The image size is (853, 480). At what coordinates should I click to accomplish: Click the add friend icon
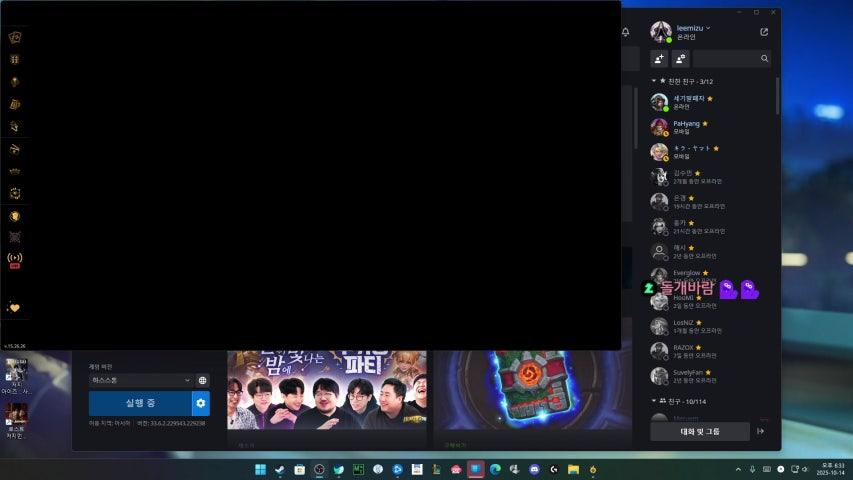(x=659, y=58)
